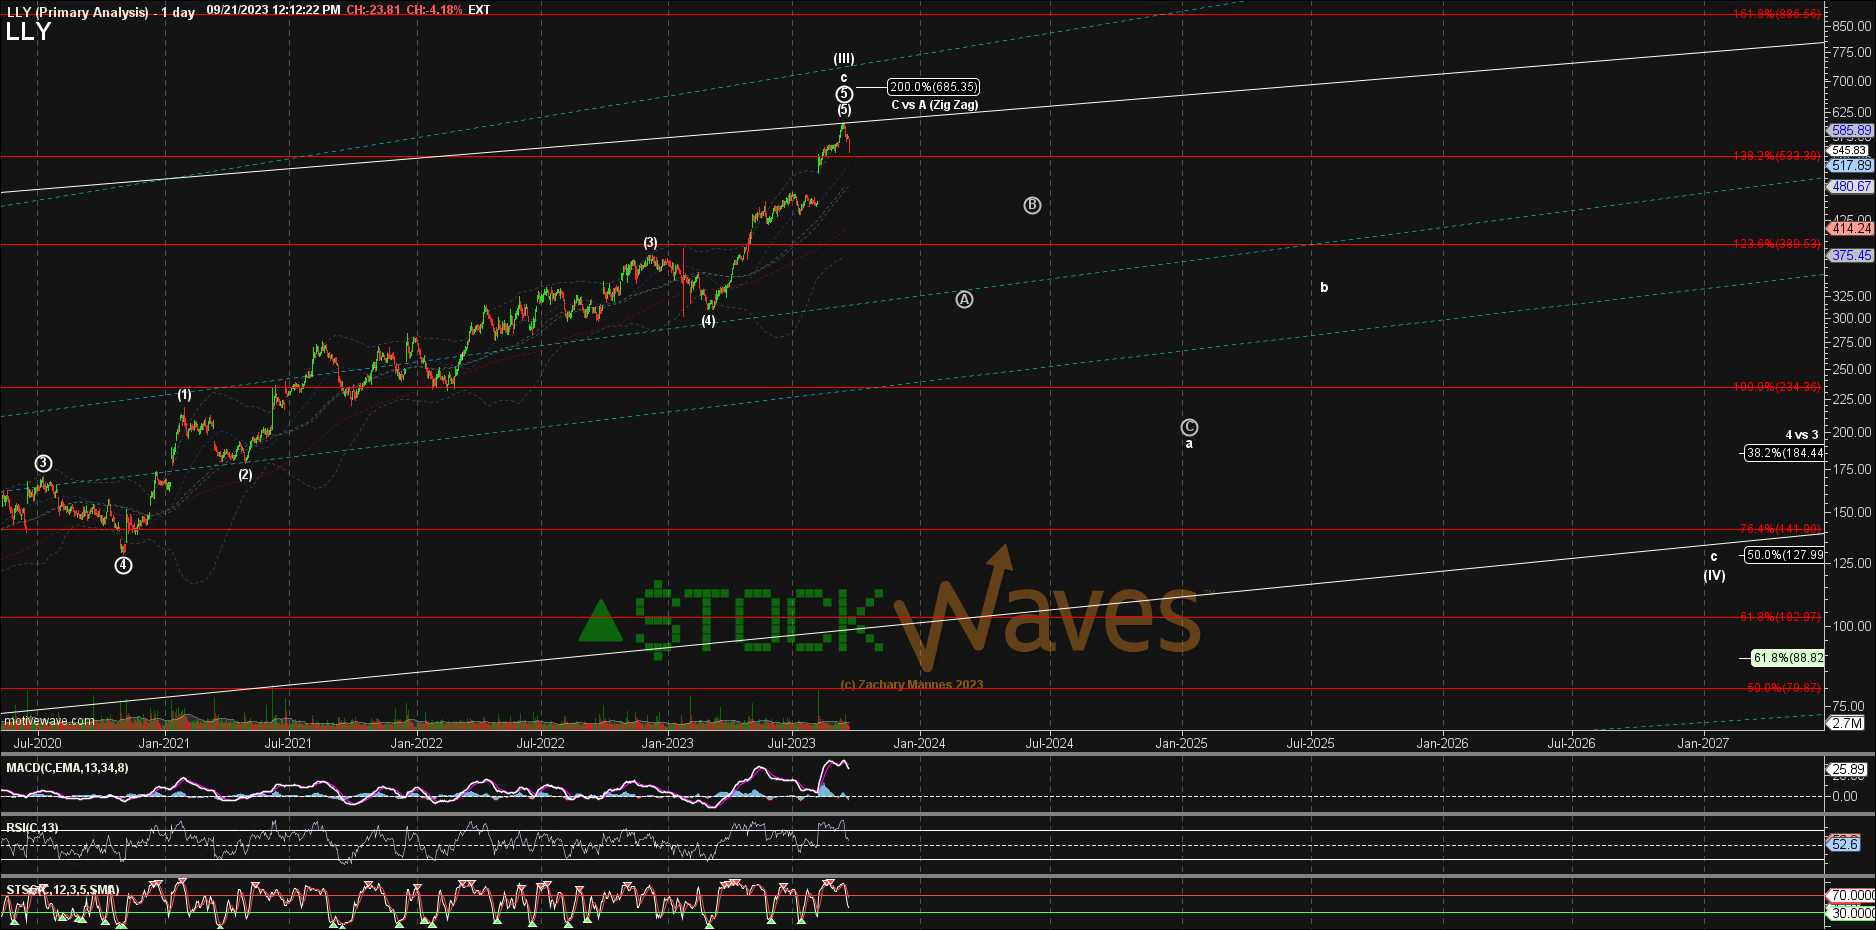Viewport: 1876px width, 930px height.
Task: Click the 50.0%(127.99 retracement box
Action: coord(1784,555)
